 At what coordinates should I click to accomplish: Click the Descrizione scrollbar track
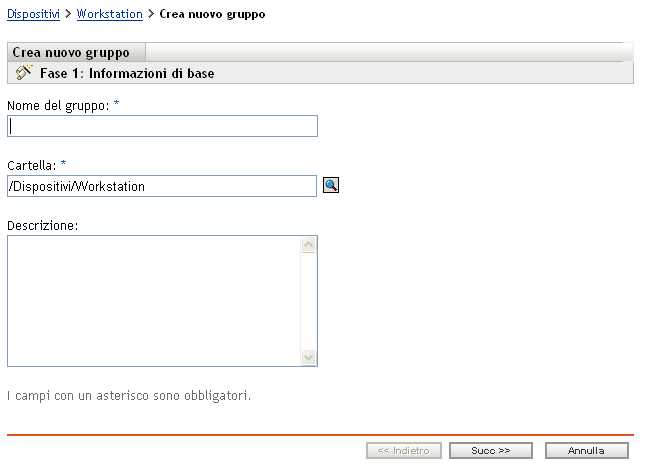309,300
